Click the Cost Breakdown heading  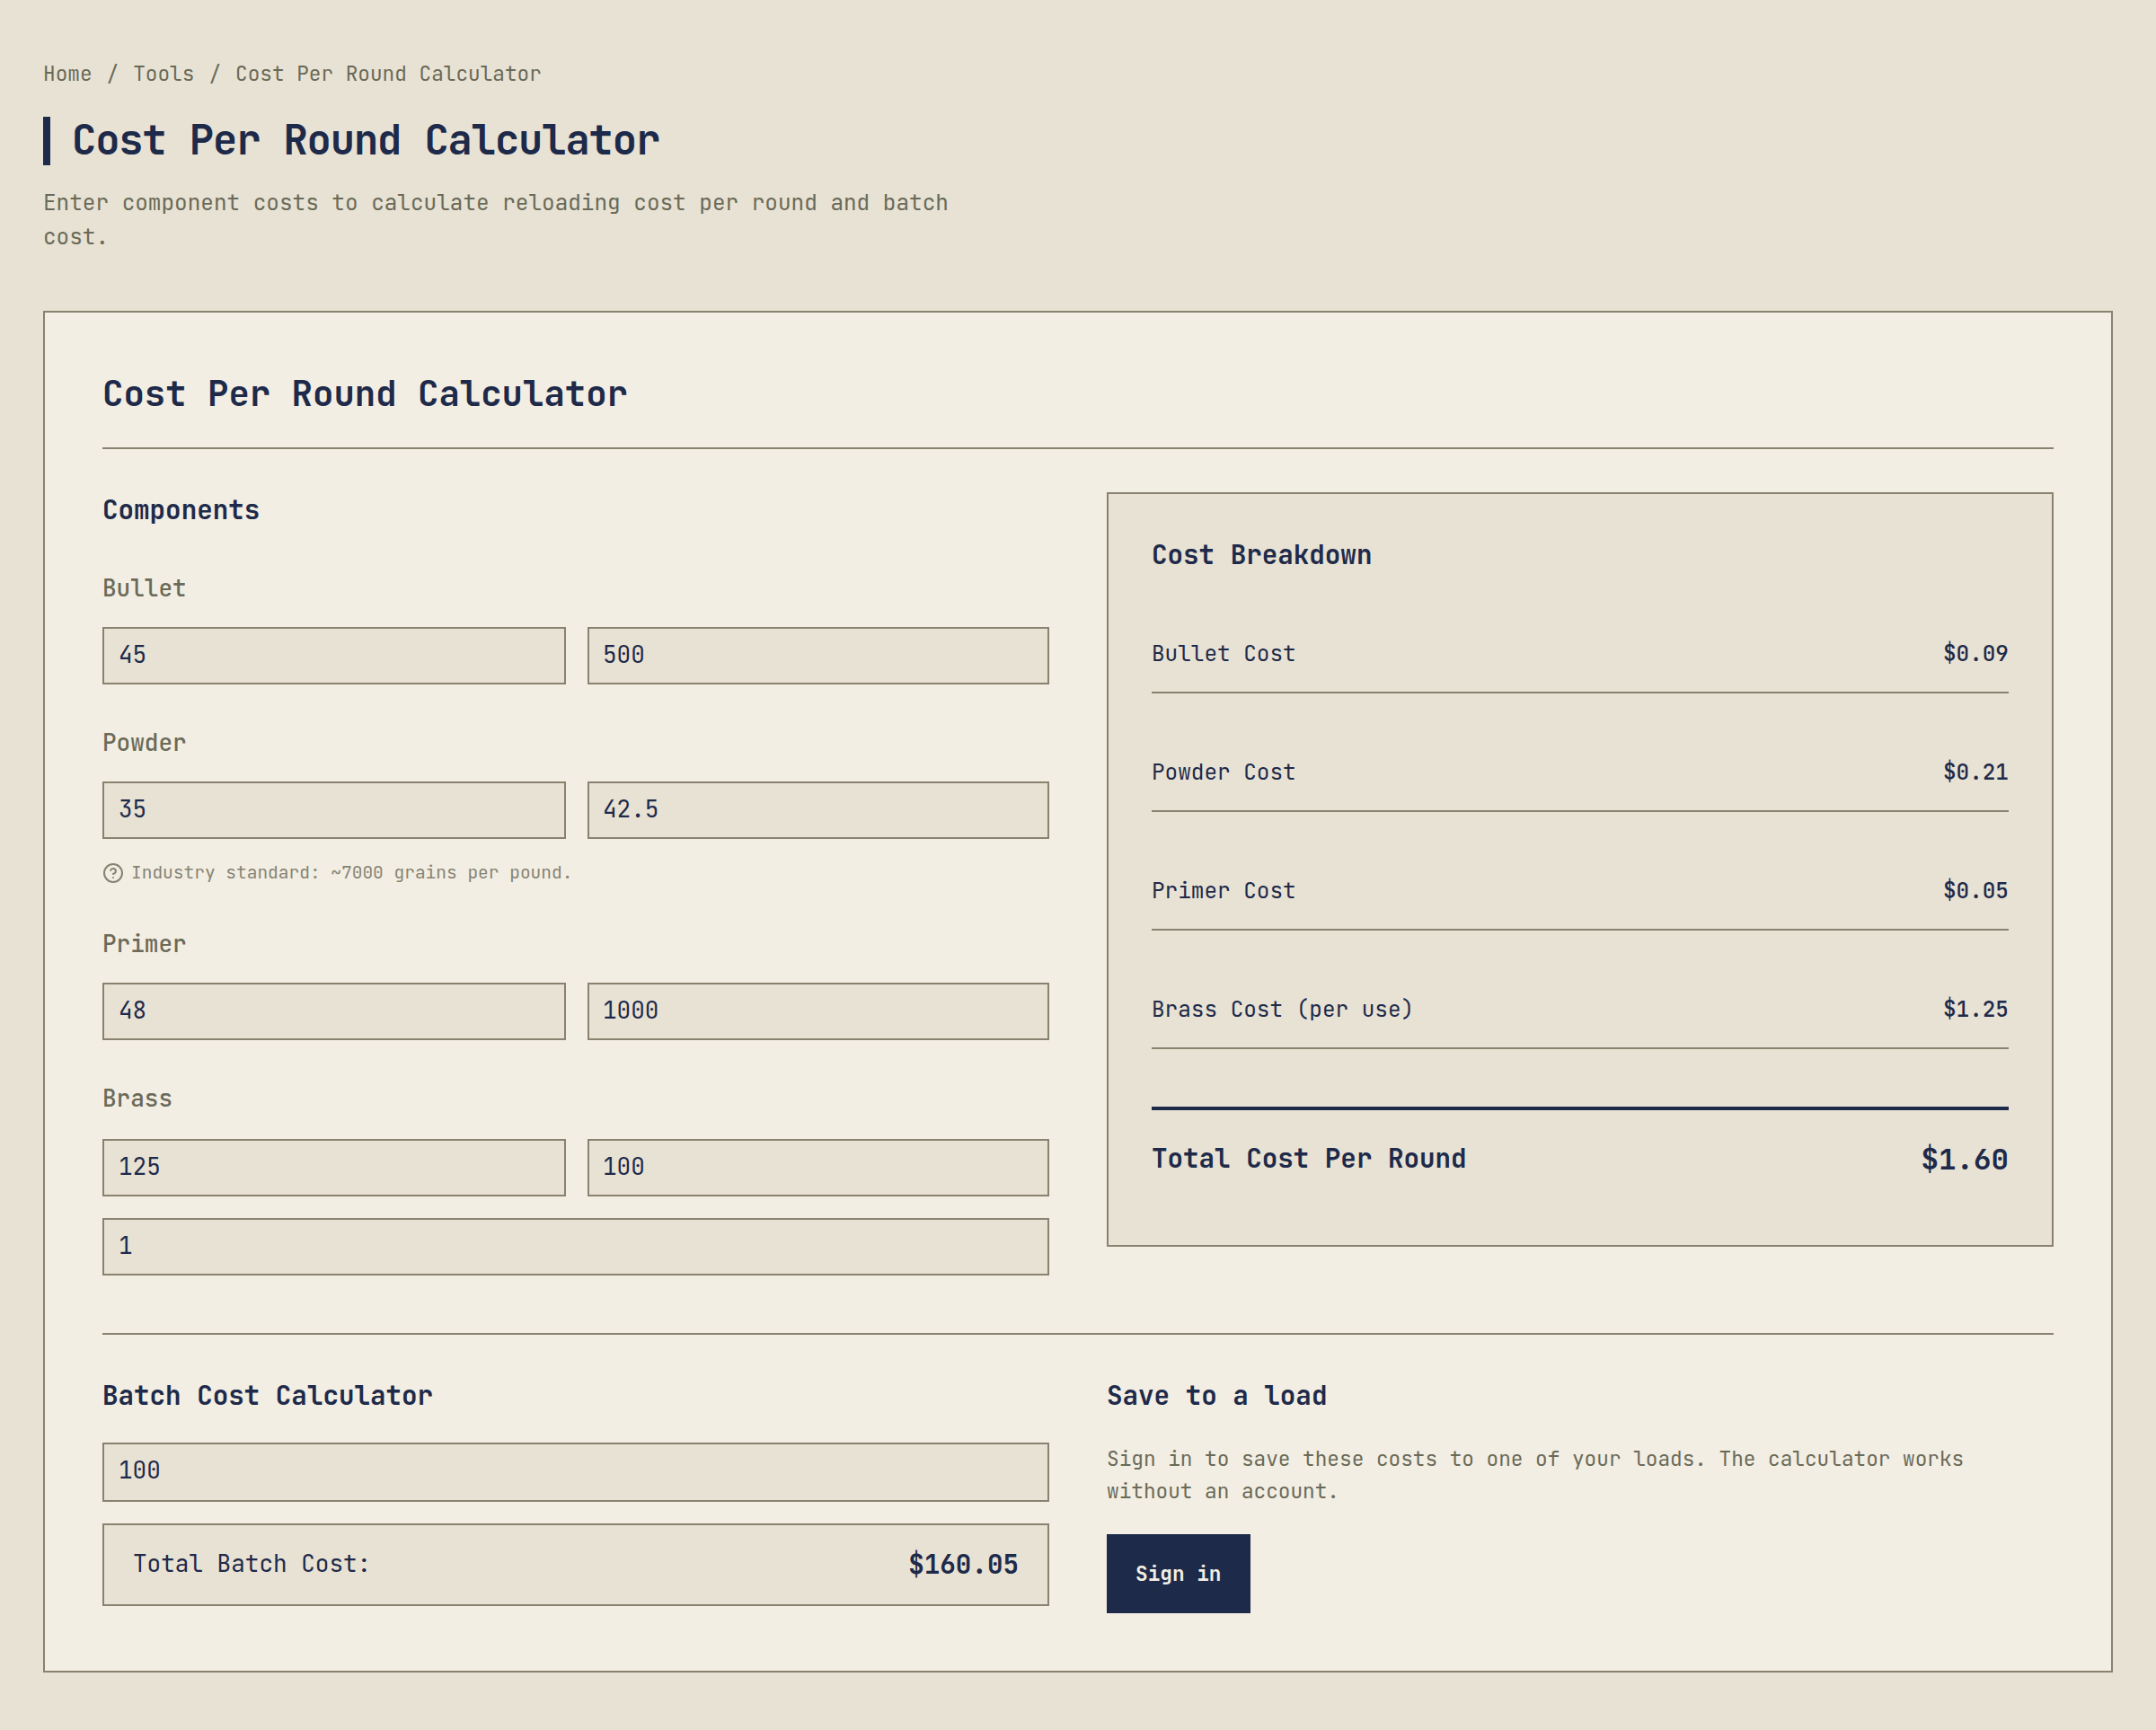click(x=1262, y=556)
